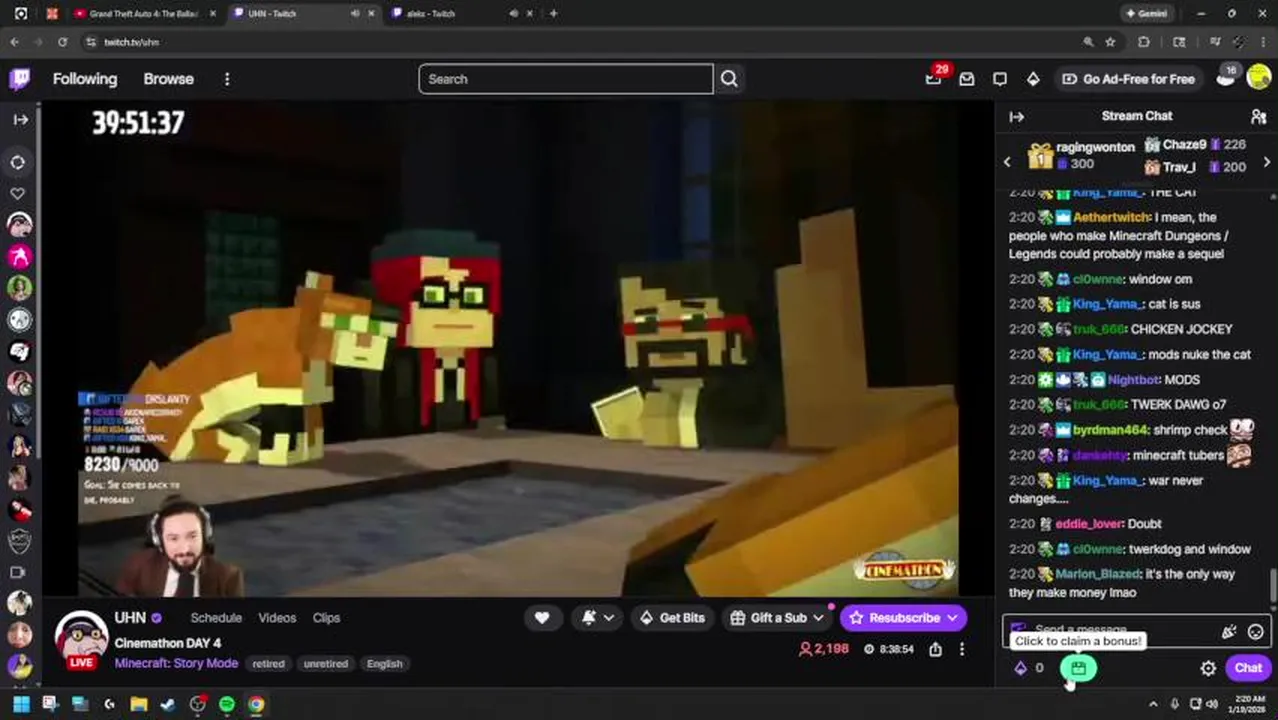1278x720 pixels.
Task: Open chat settings gear
Action: click(1208, 668)
